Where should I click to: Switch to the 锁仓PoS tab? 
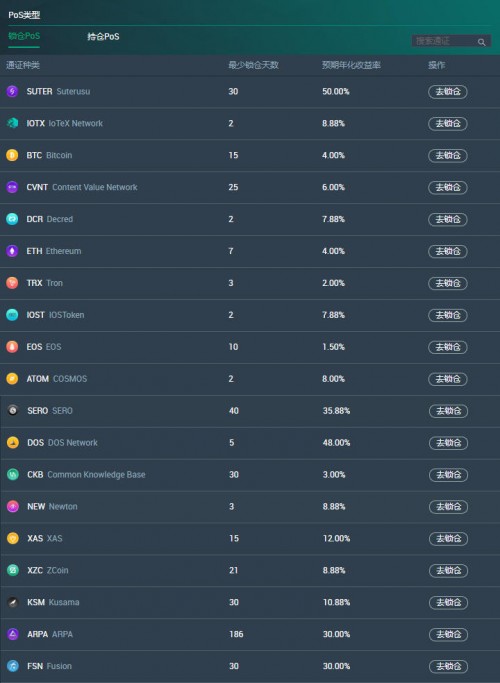(x=24, y=36)
